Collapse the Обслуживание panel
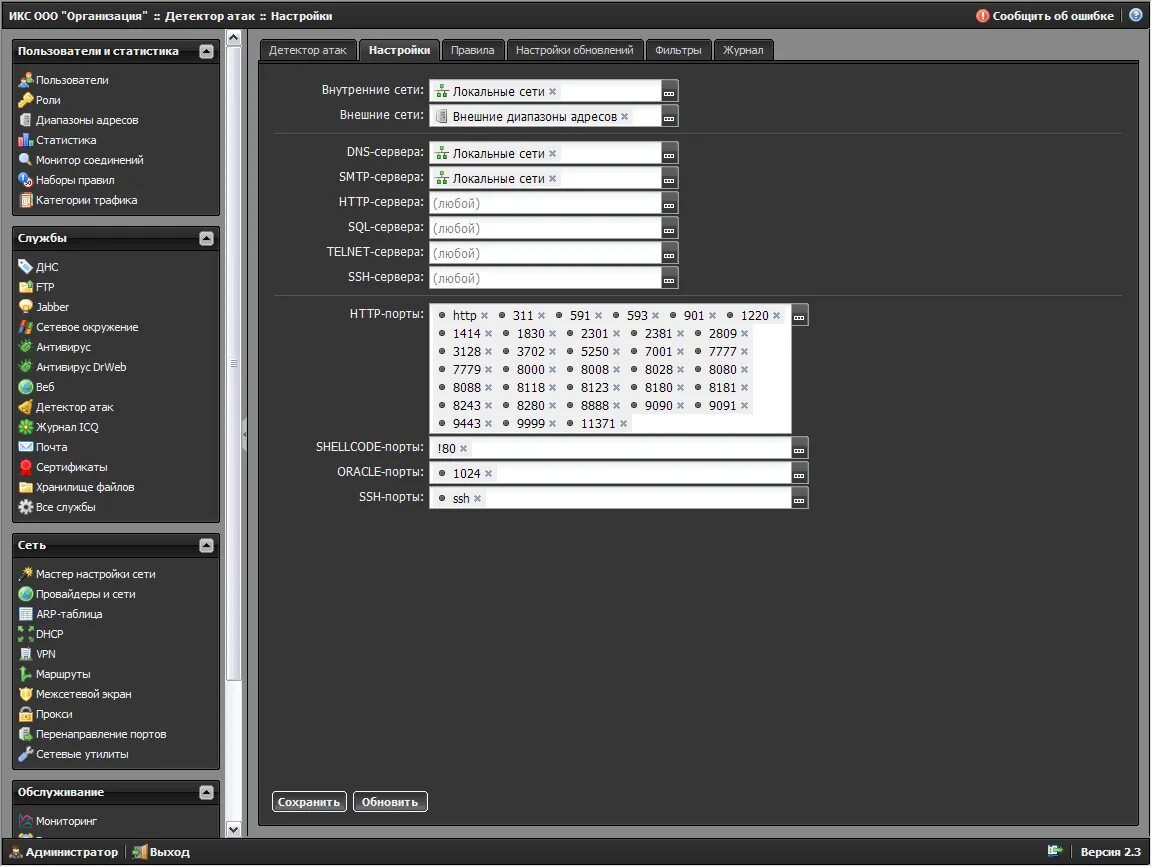Screen dimensions: 1152x867 click(x=206, y=792)
